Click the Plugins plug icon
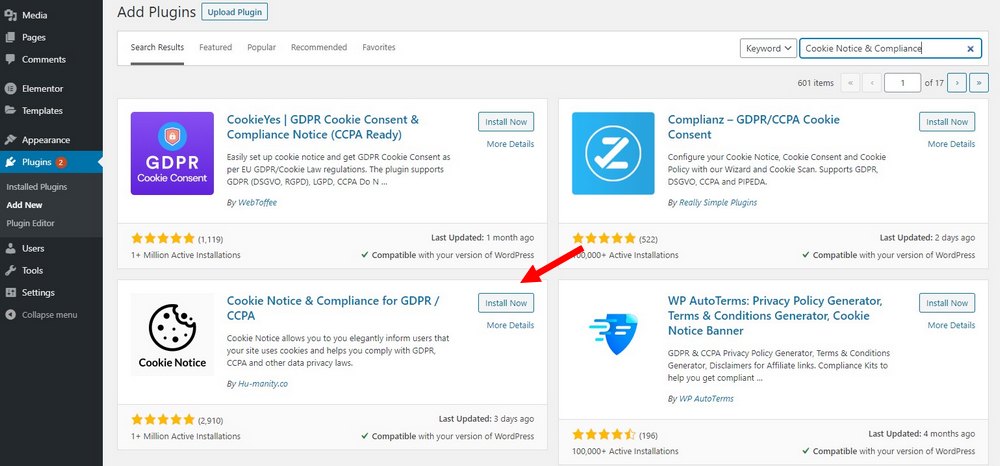The height and width of the screenshot is (466, 1000). 10,162
